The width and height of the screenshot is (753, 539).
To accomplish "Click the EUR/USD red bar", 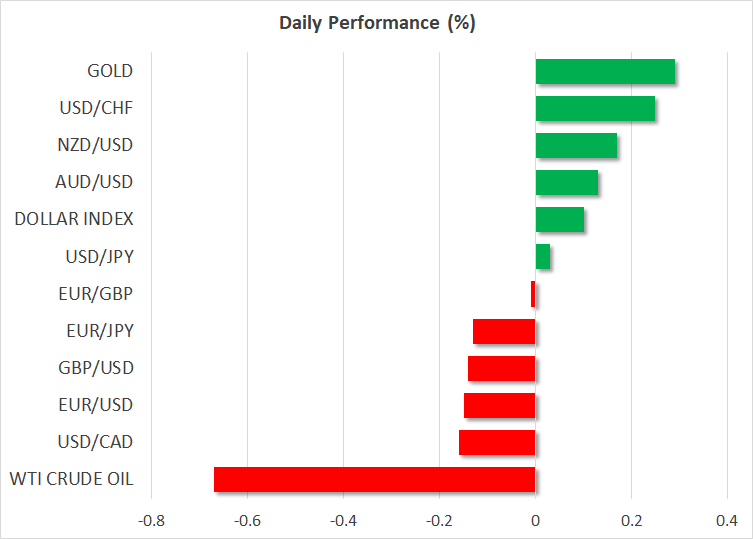I will tap(500, 405).
